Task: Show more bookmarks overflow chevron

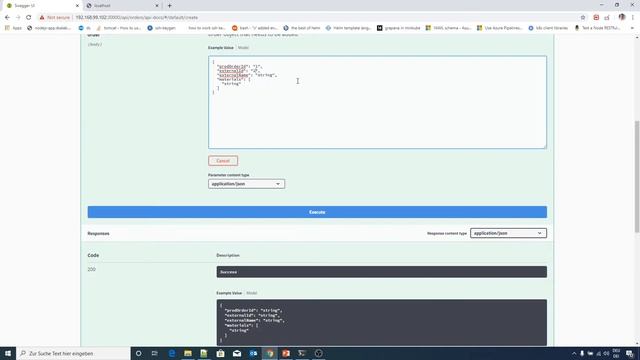Action: (632, 28)
